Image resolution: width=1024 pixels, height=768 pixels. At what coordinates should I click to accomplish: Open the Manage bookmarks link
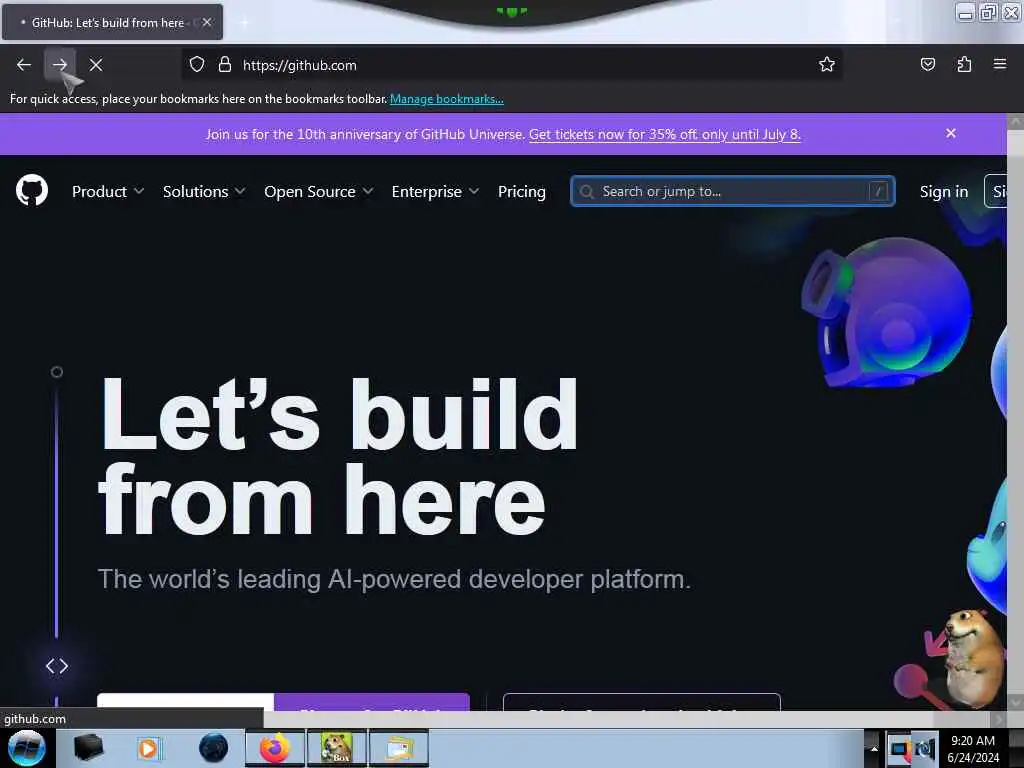pyautogui.click(x=446, y=99)
